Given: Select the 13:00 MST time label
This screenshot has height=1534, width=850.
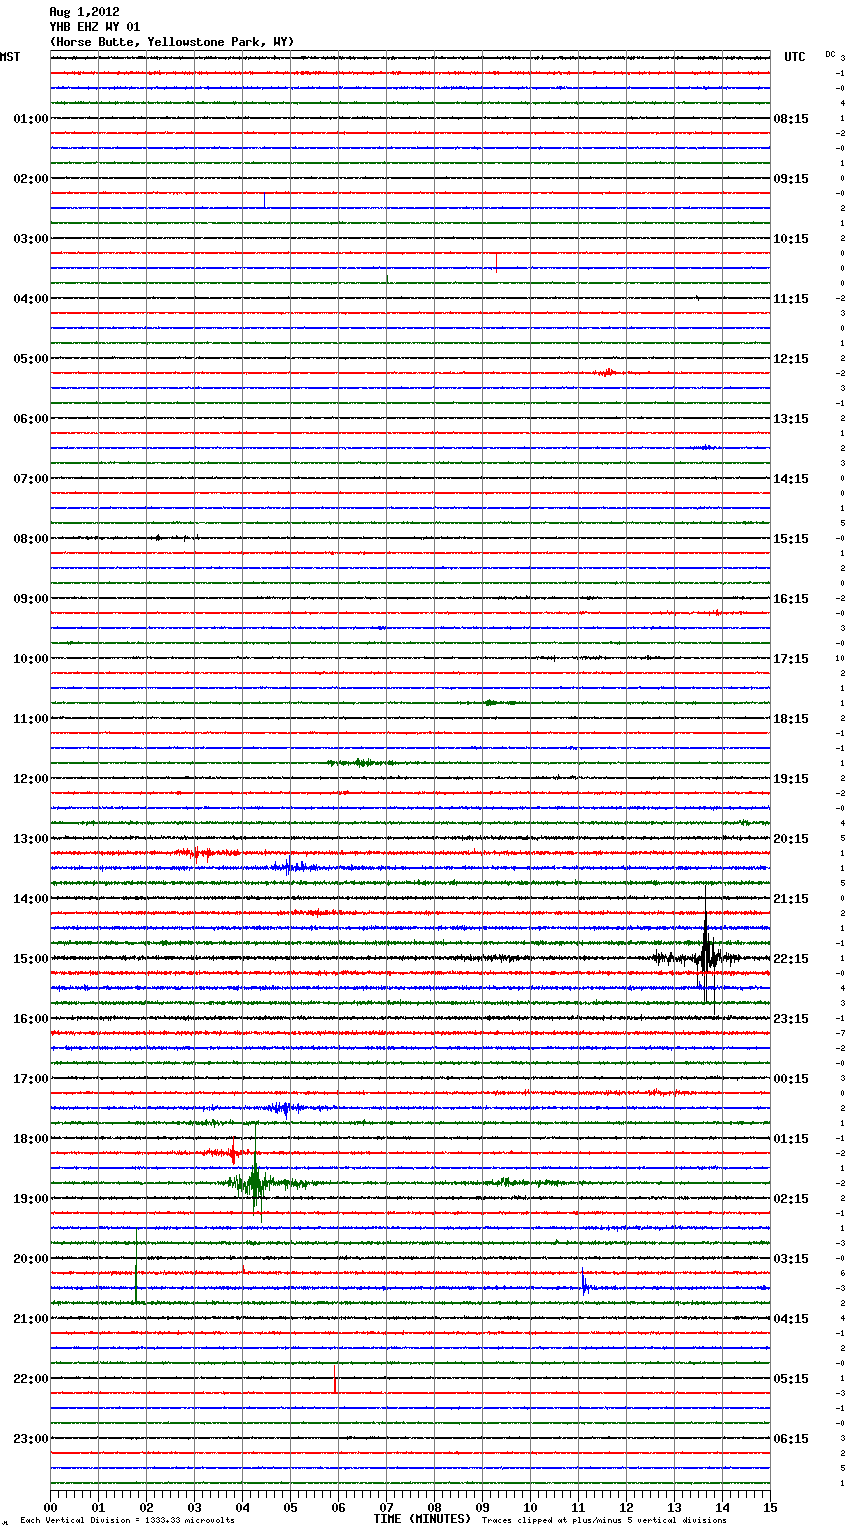Looking at the screenshot, I should 31,839.
